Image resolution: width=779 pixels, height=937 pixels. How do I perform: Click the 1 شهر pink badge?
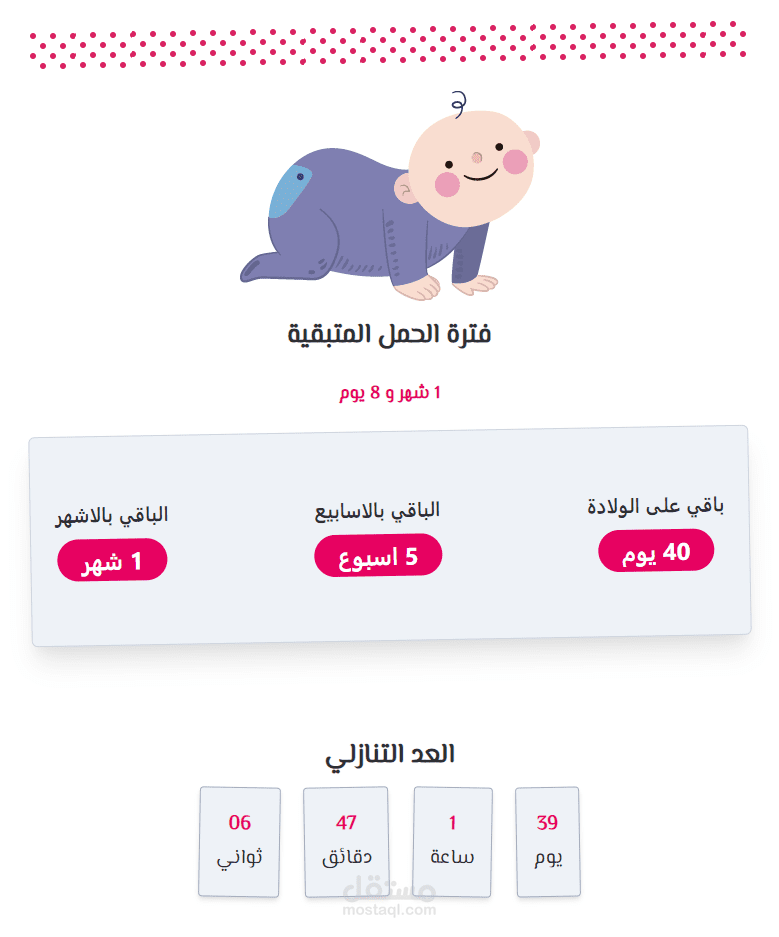[112, 560]
